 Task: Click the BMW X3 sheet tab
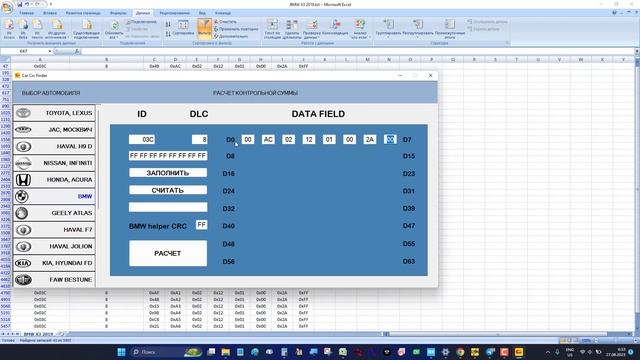(x=38, y=334)
